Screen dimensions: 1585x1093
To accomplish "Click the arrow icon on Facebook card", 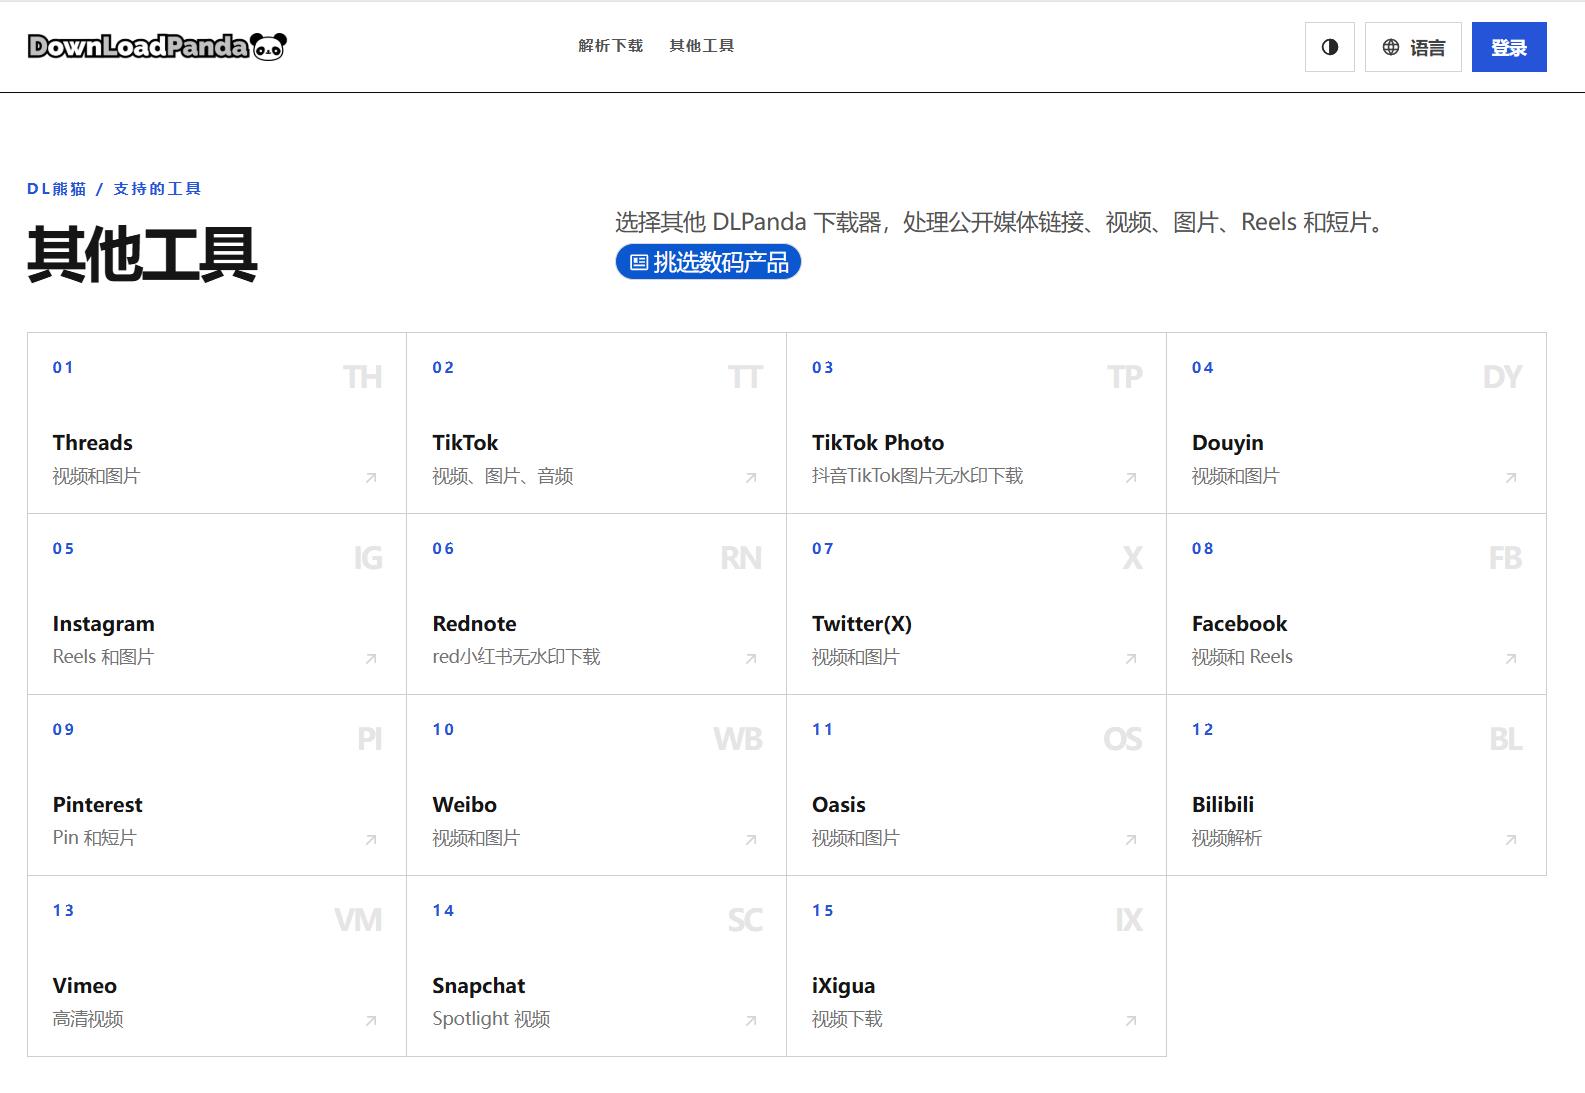I will pos(1511,659).
